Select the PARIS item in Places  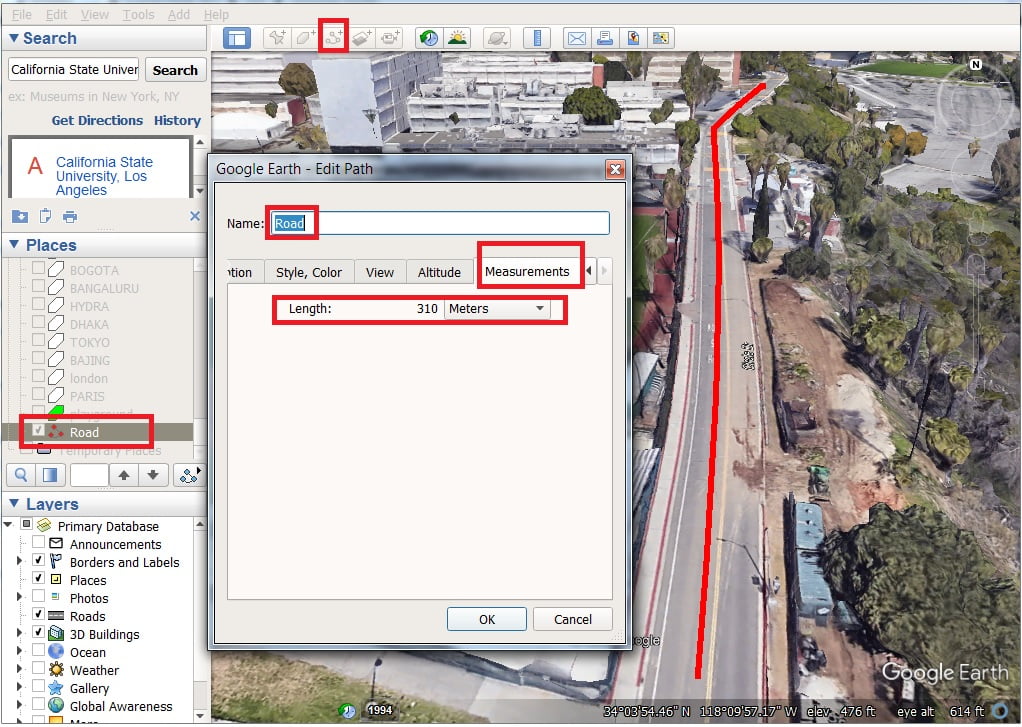87,396
